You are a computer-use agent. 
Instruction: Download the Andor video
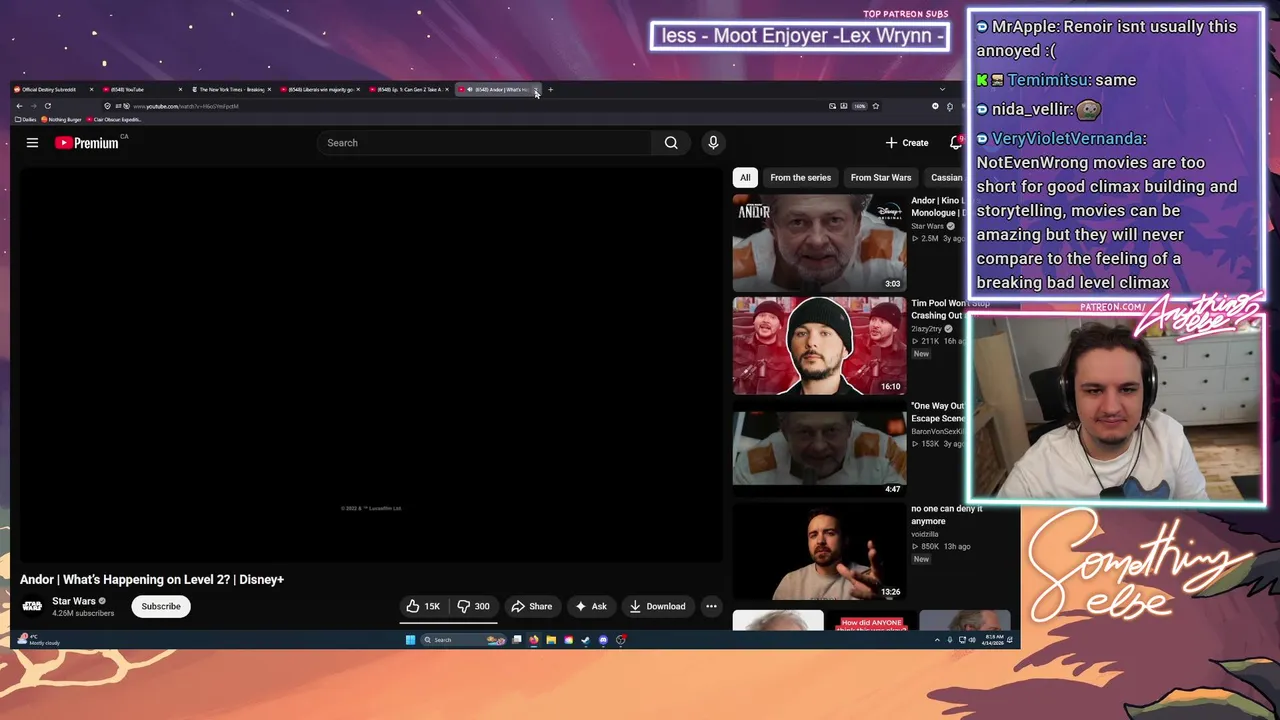coord(657,606)
